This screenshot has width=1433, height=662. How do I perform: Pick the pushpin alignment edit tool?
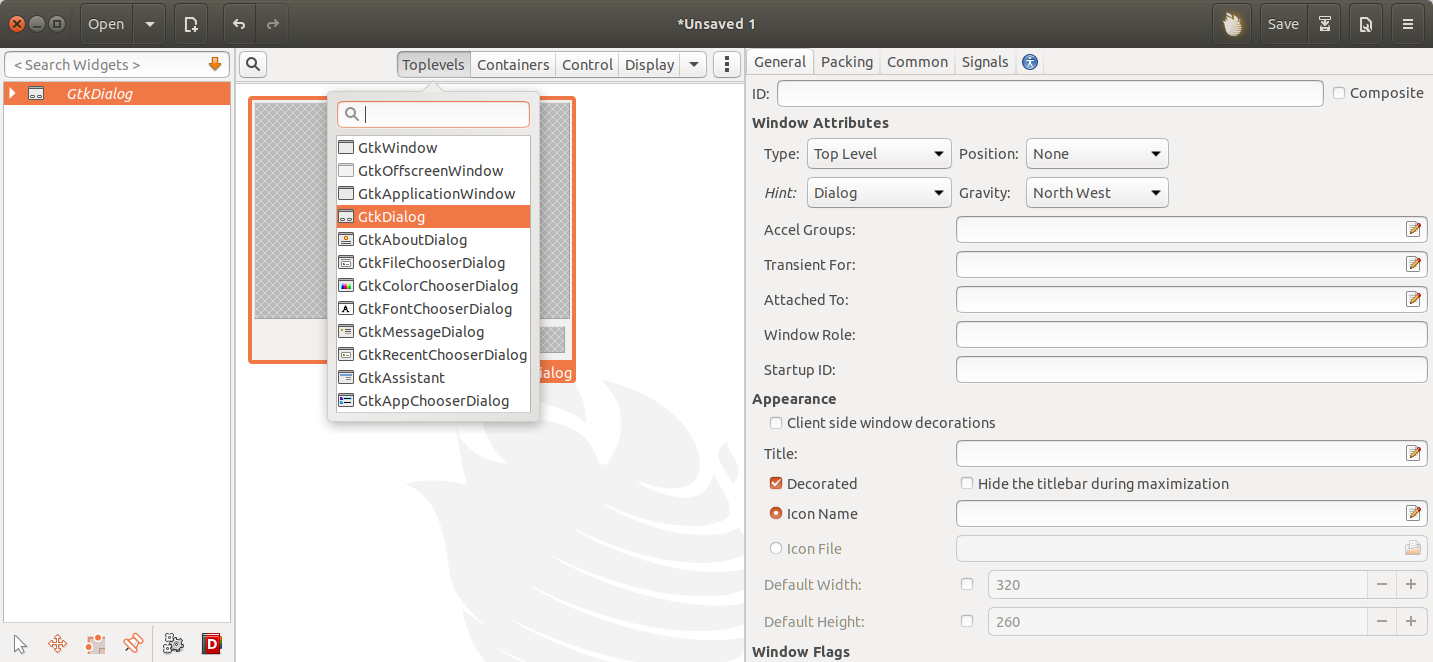pyautogui.click(x=133, y=644)
